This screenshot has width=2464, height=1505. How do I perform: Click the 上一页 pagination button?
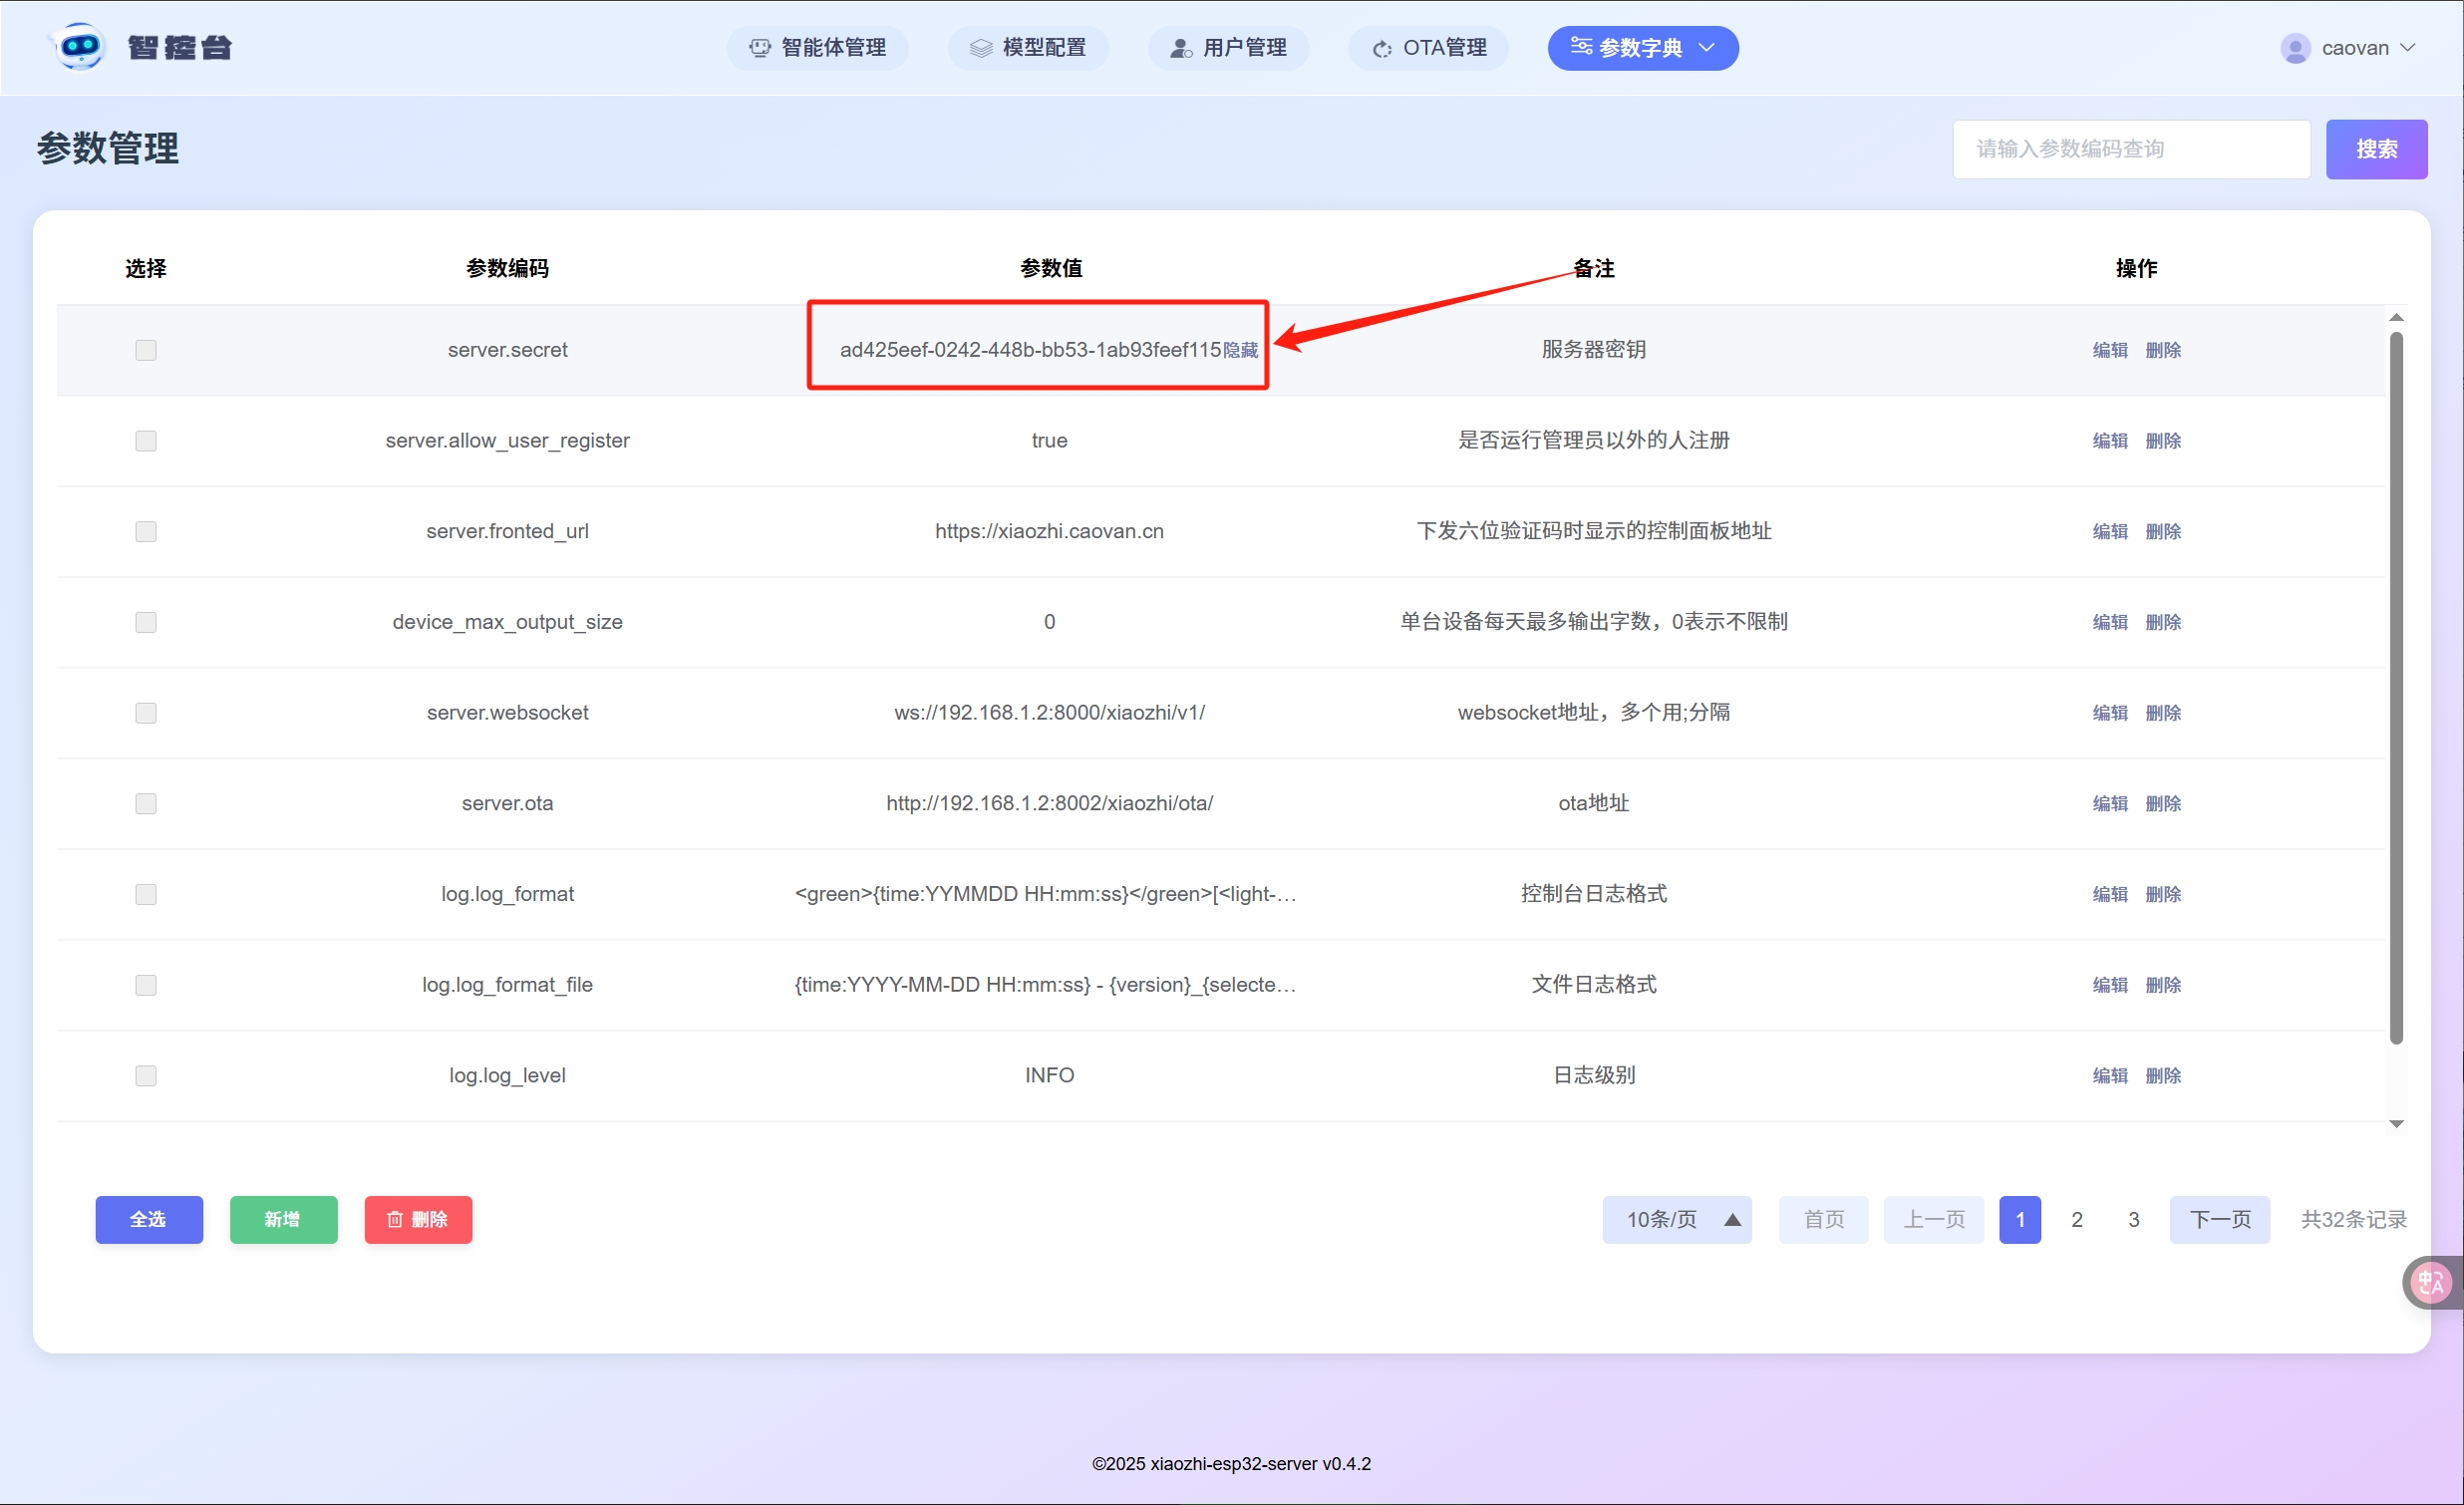1934,1220
